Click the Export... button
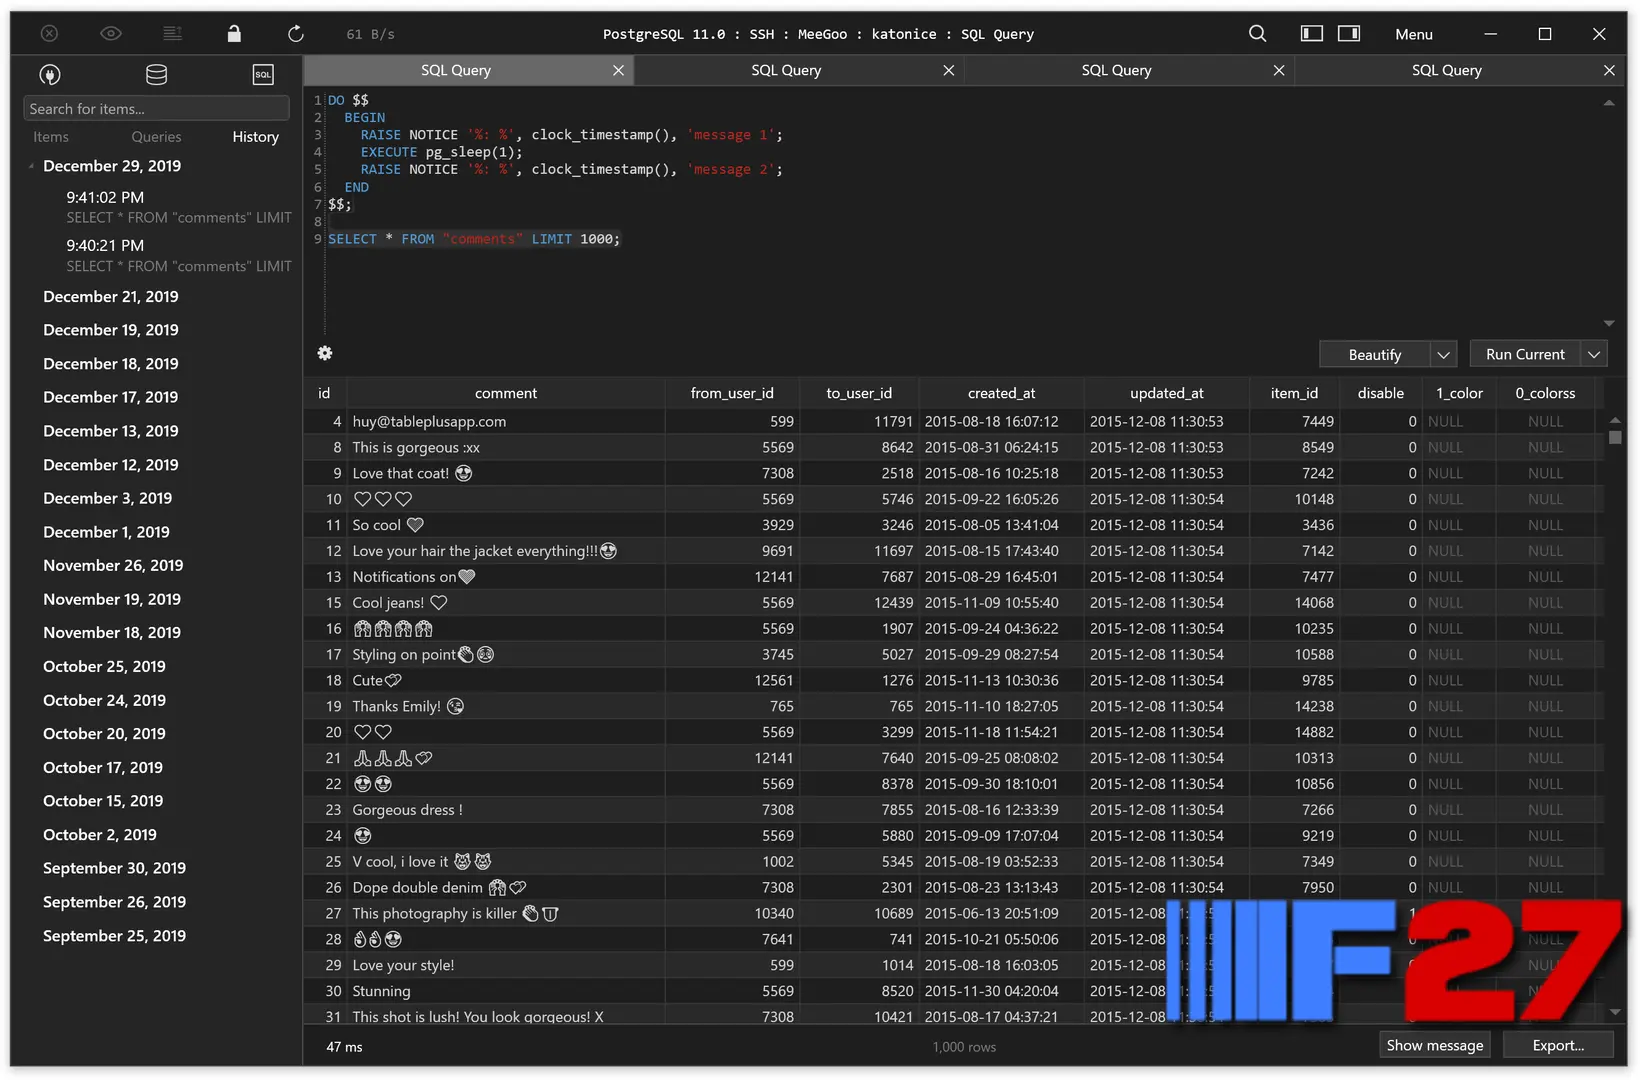This screenshot has height=1080, width=1640. tap(1558, 1045)
